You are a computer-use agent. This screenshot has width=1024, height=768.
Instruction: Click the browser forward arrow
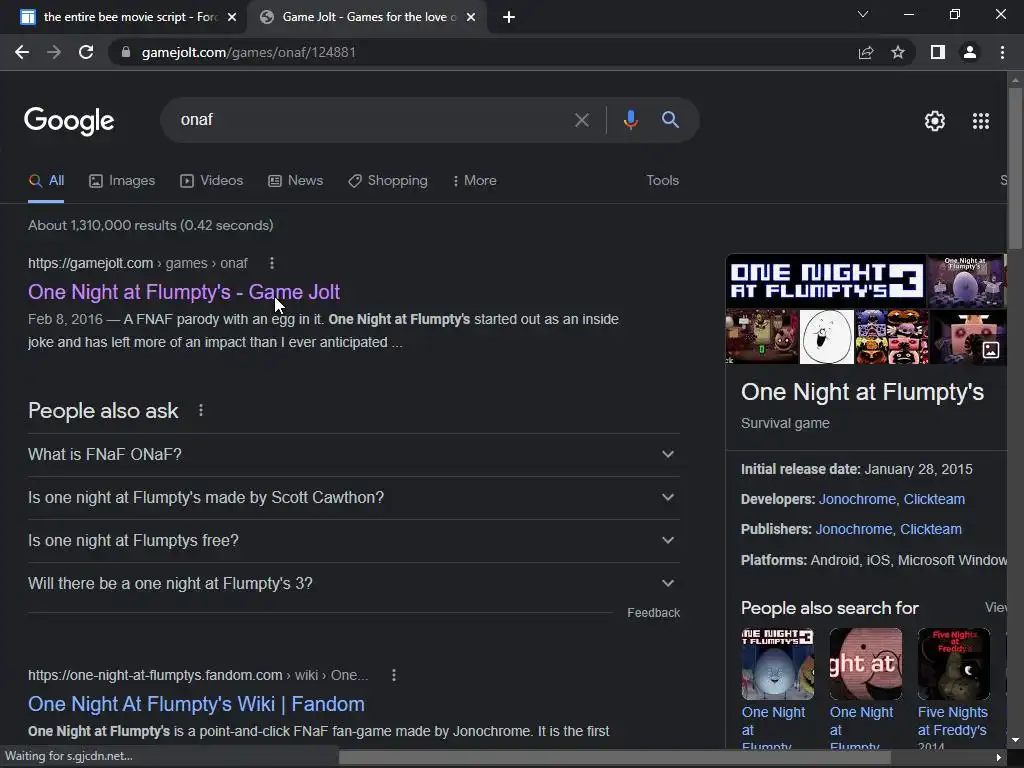54,52
